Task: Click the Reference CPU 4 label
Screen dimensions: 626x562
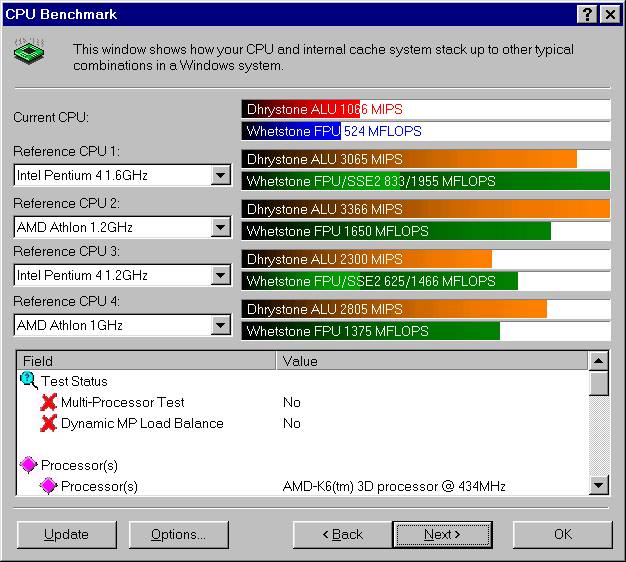Action: [66, 301]
